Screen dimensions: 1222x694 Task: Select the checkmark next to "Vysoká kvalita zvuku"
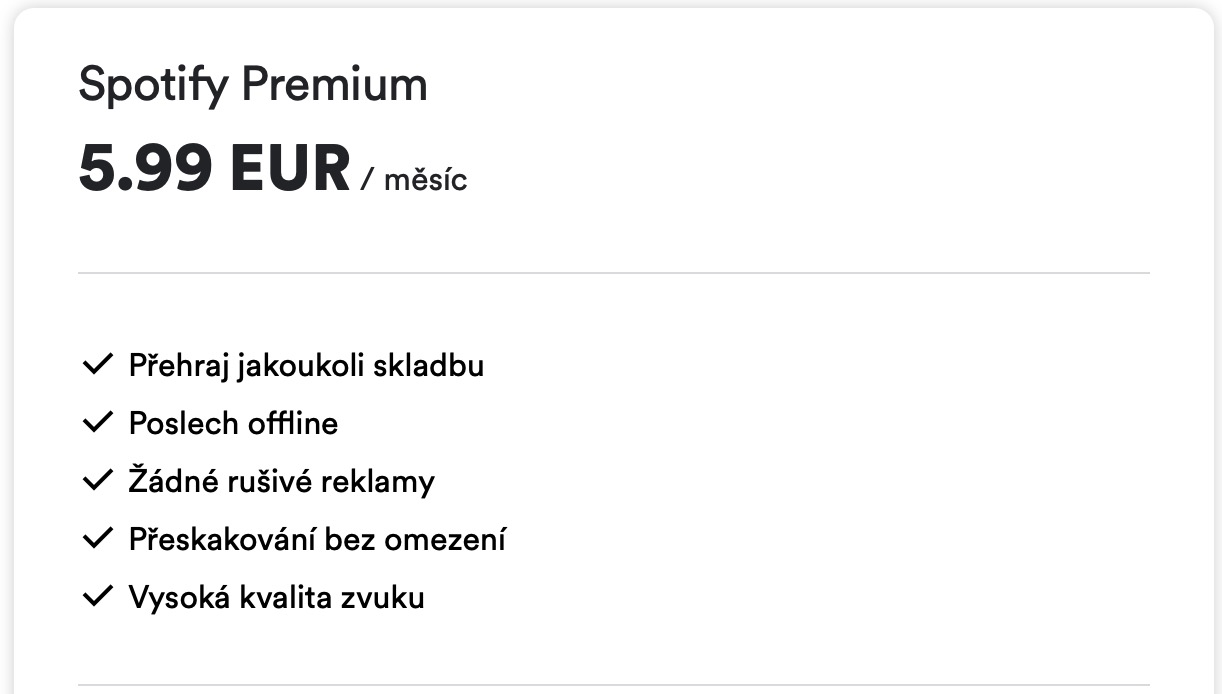click(96, 597)
